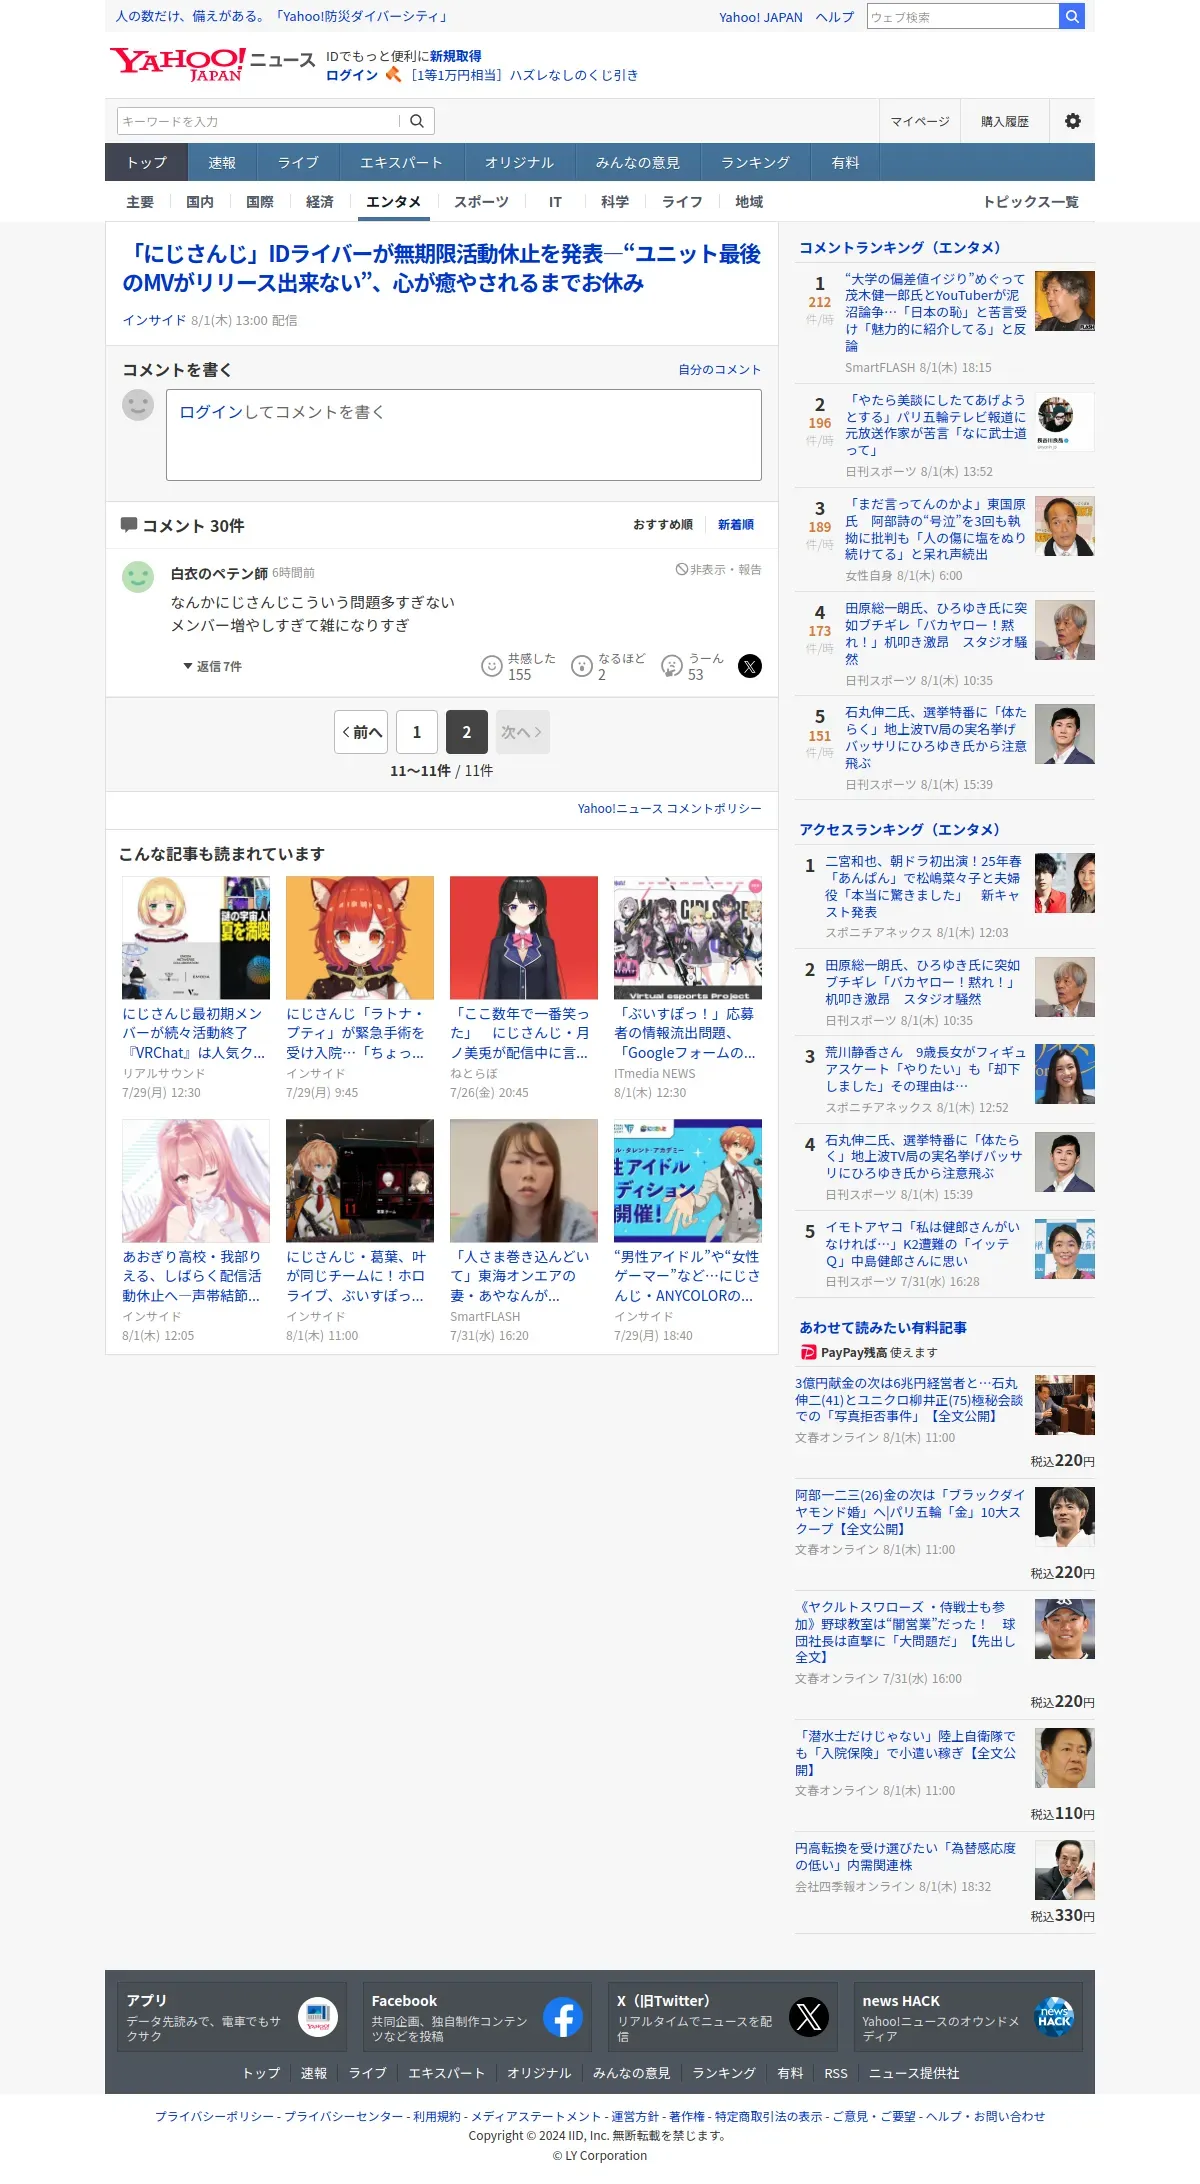Open Yahoo!ニュース コメントポリシー link
This screenshot has height=2184, width=1200.
point(670,808)
